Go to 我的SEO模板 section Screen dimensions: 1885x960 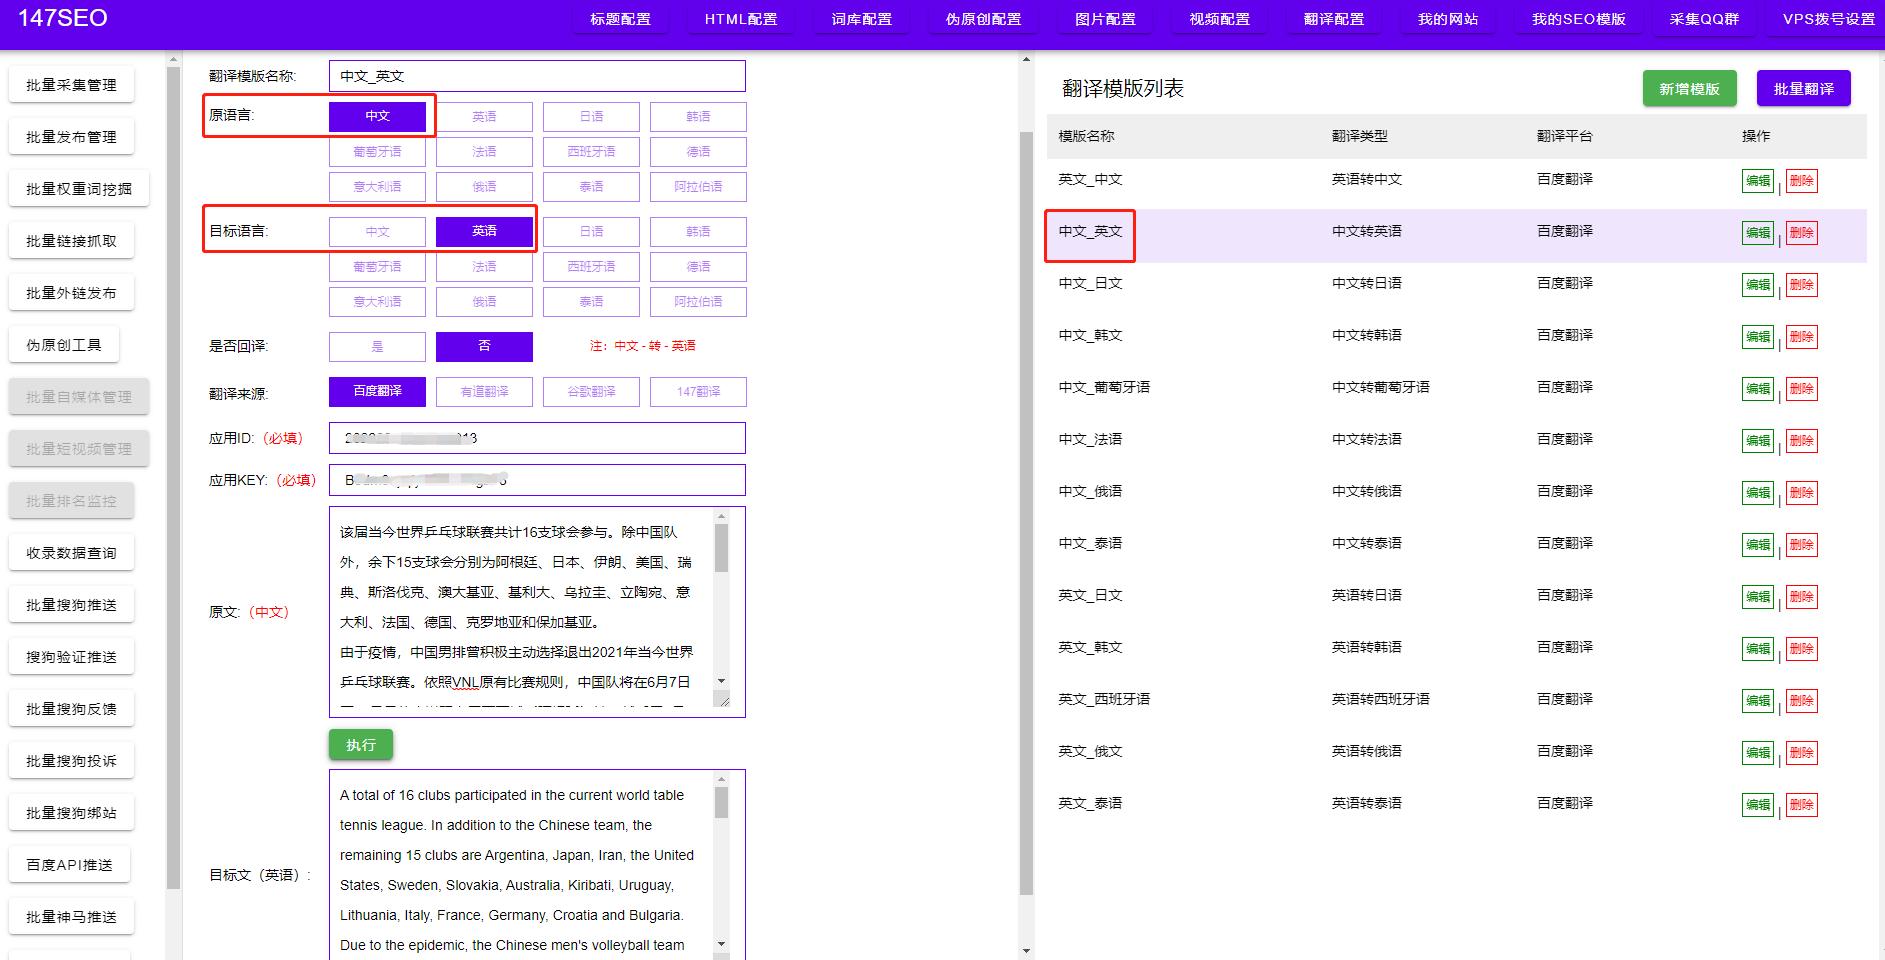pos(1578,18)
